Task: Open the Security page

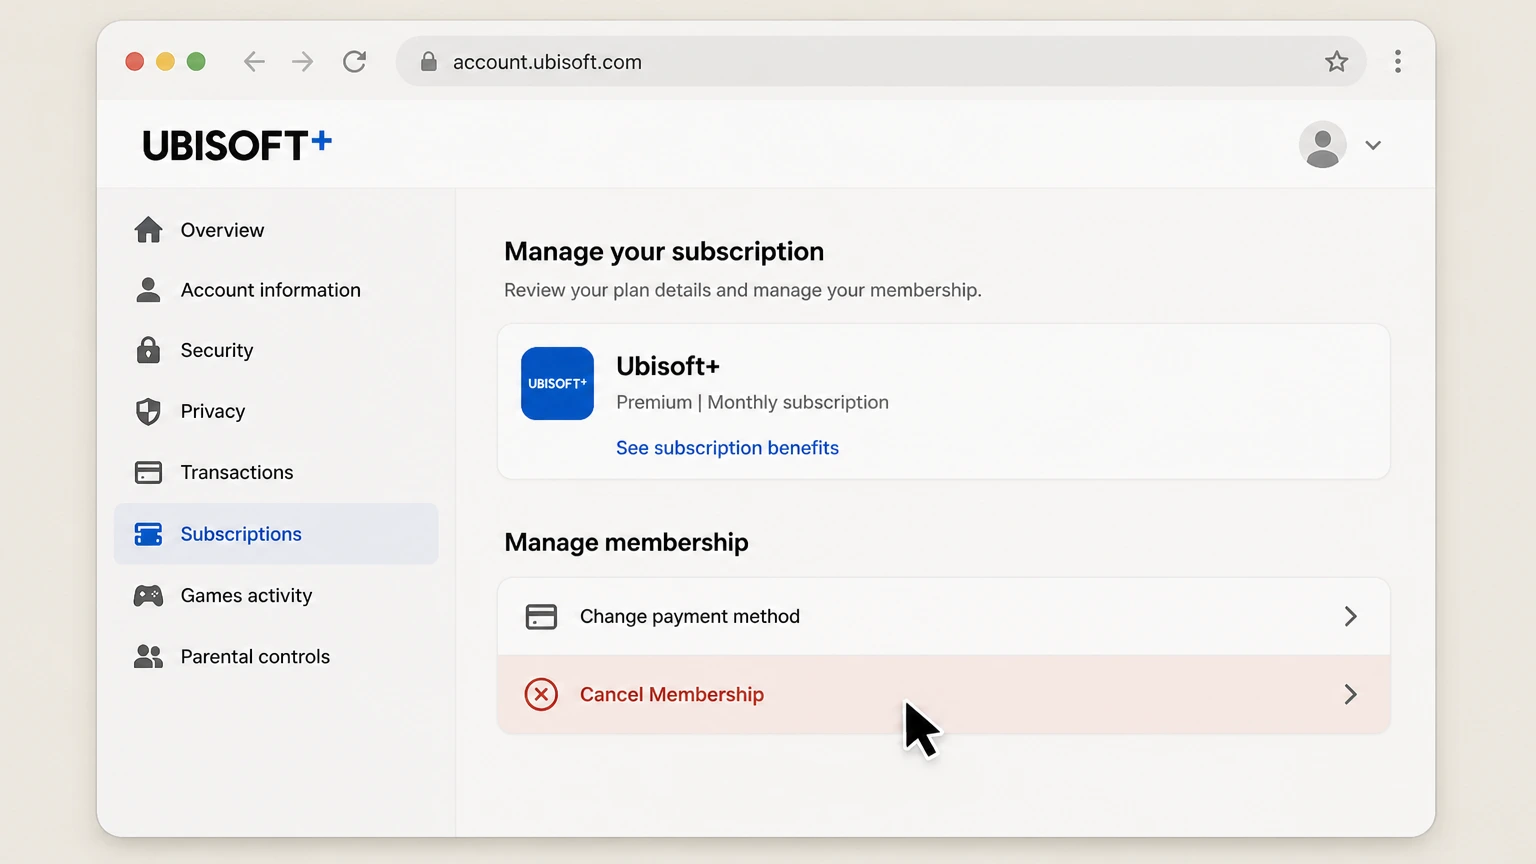Action: click(x=276, y=350)
